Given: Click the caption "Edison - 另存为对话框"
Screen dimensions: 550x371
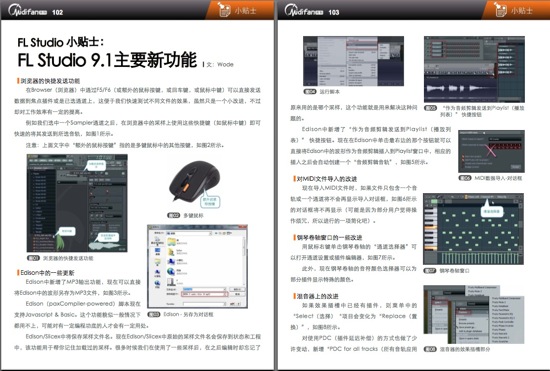Looking at the screenshot, I should [188, 315].
